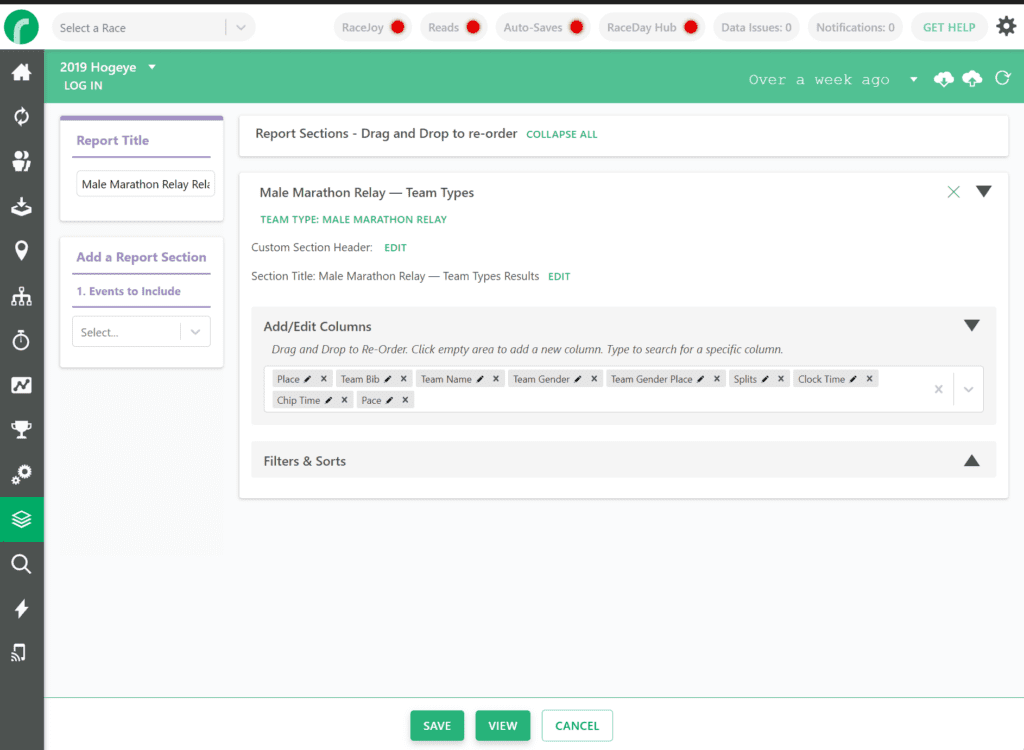Open the Select a Race dropdown
1024x750 pixels.
(153, 27)
